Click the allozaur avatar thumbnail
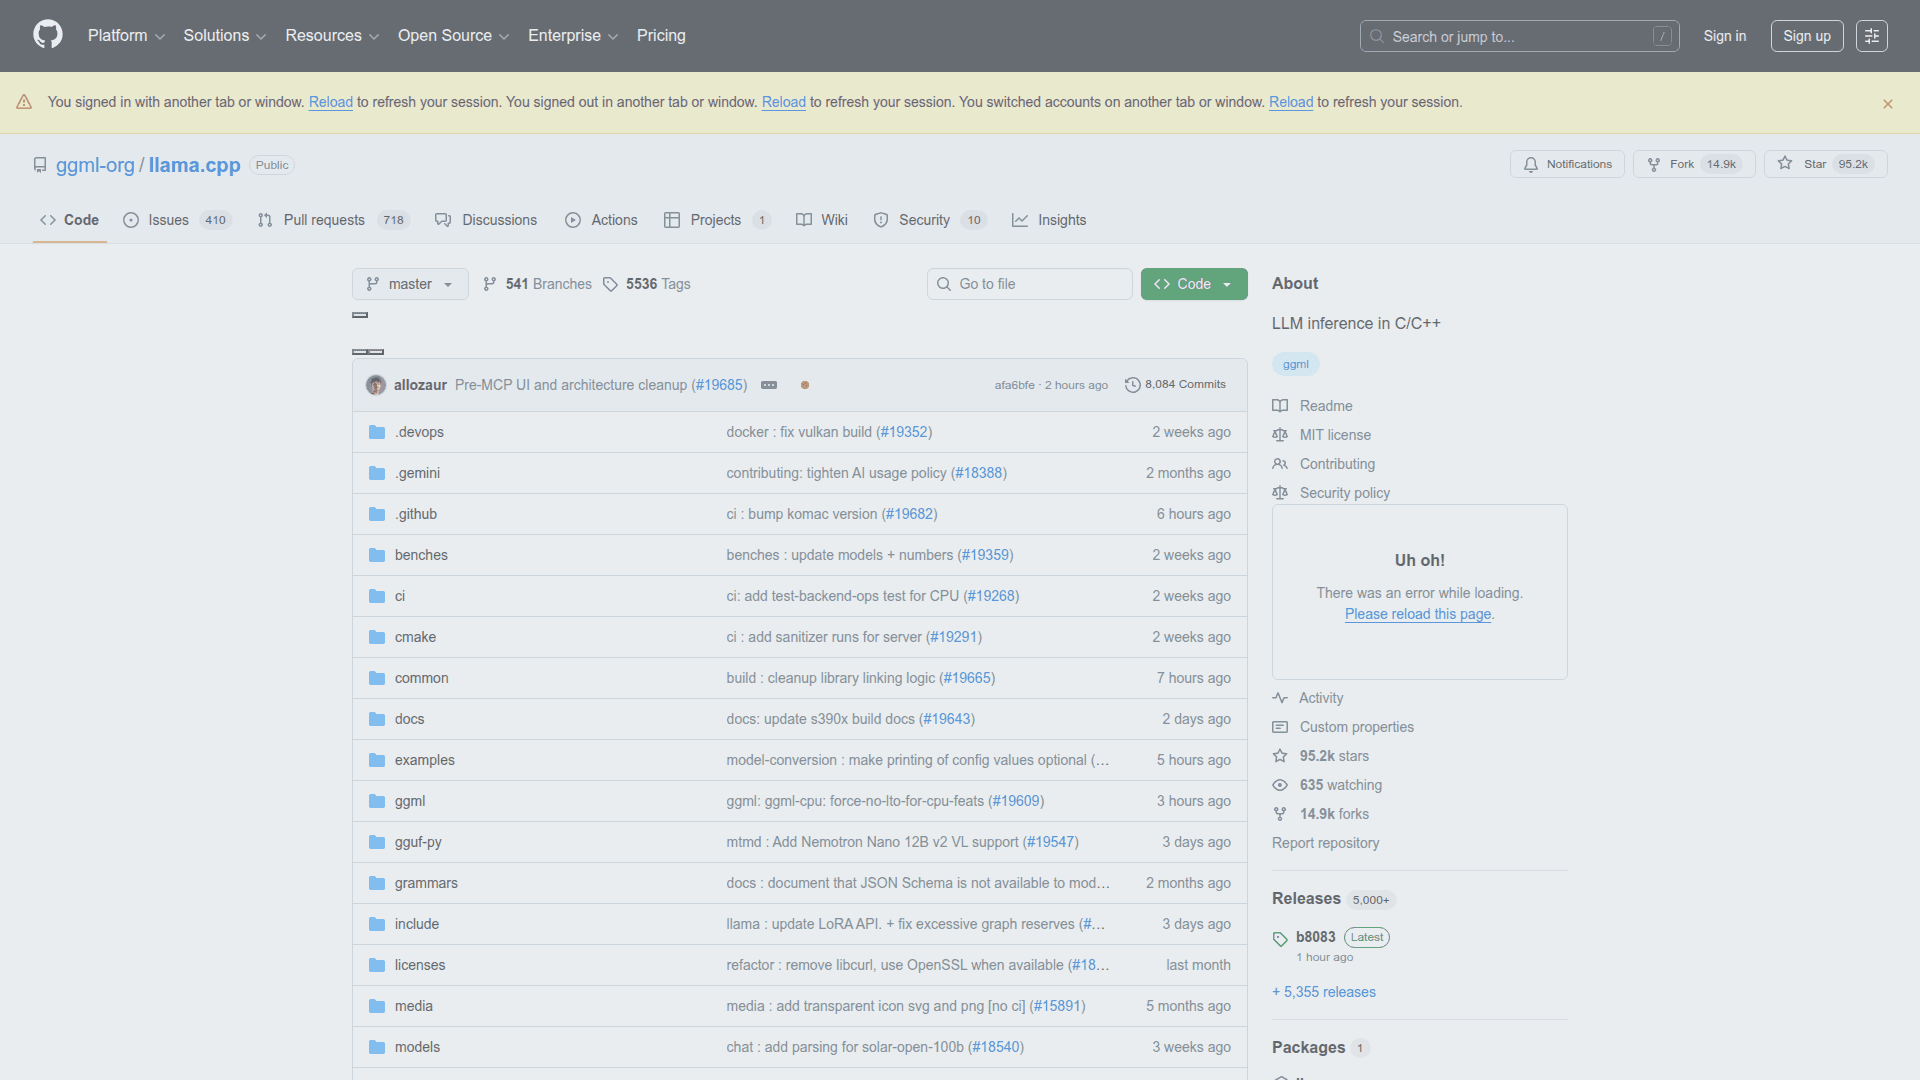 coord(376,385)
